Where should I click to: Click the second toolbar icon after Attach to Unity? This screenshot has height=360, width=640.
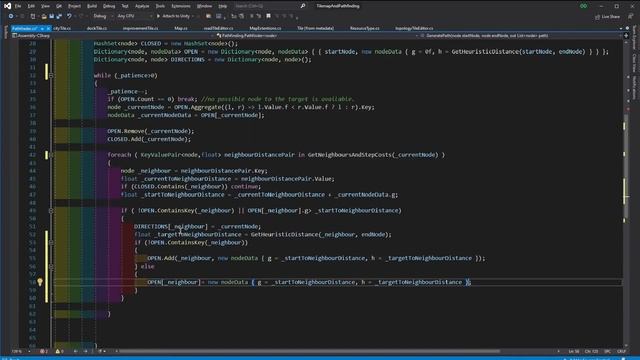pyautogui.click(x=219, y=16)
